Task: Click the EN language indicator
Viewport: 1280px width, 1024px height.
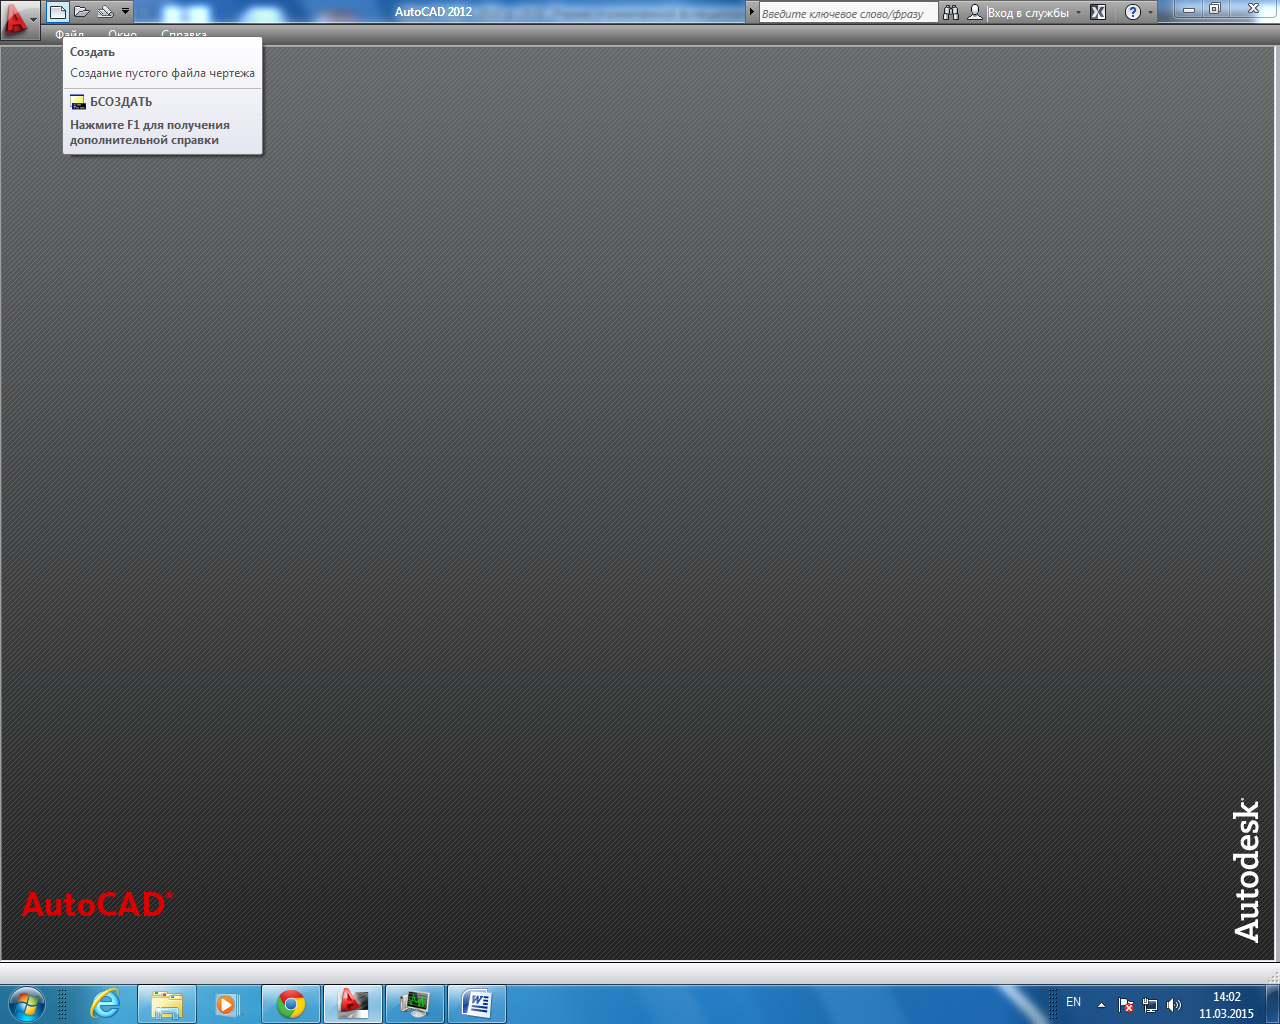Action: pyautogui.click(x=1073, y=1002)
